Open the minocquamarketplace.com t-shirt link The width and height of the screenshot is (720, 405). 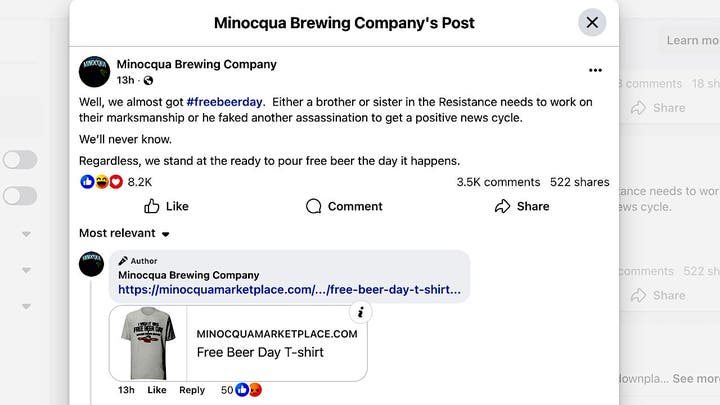[x=289, y=290]
